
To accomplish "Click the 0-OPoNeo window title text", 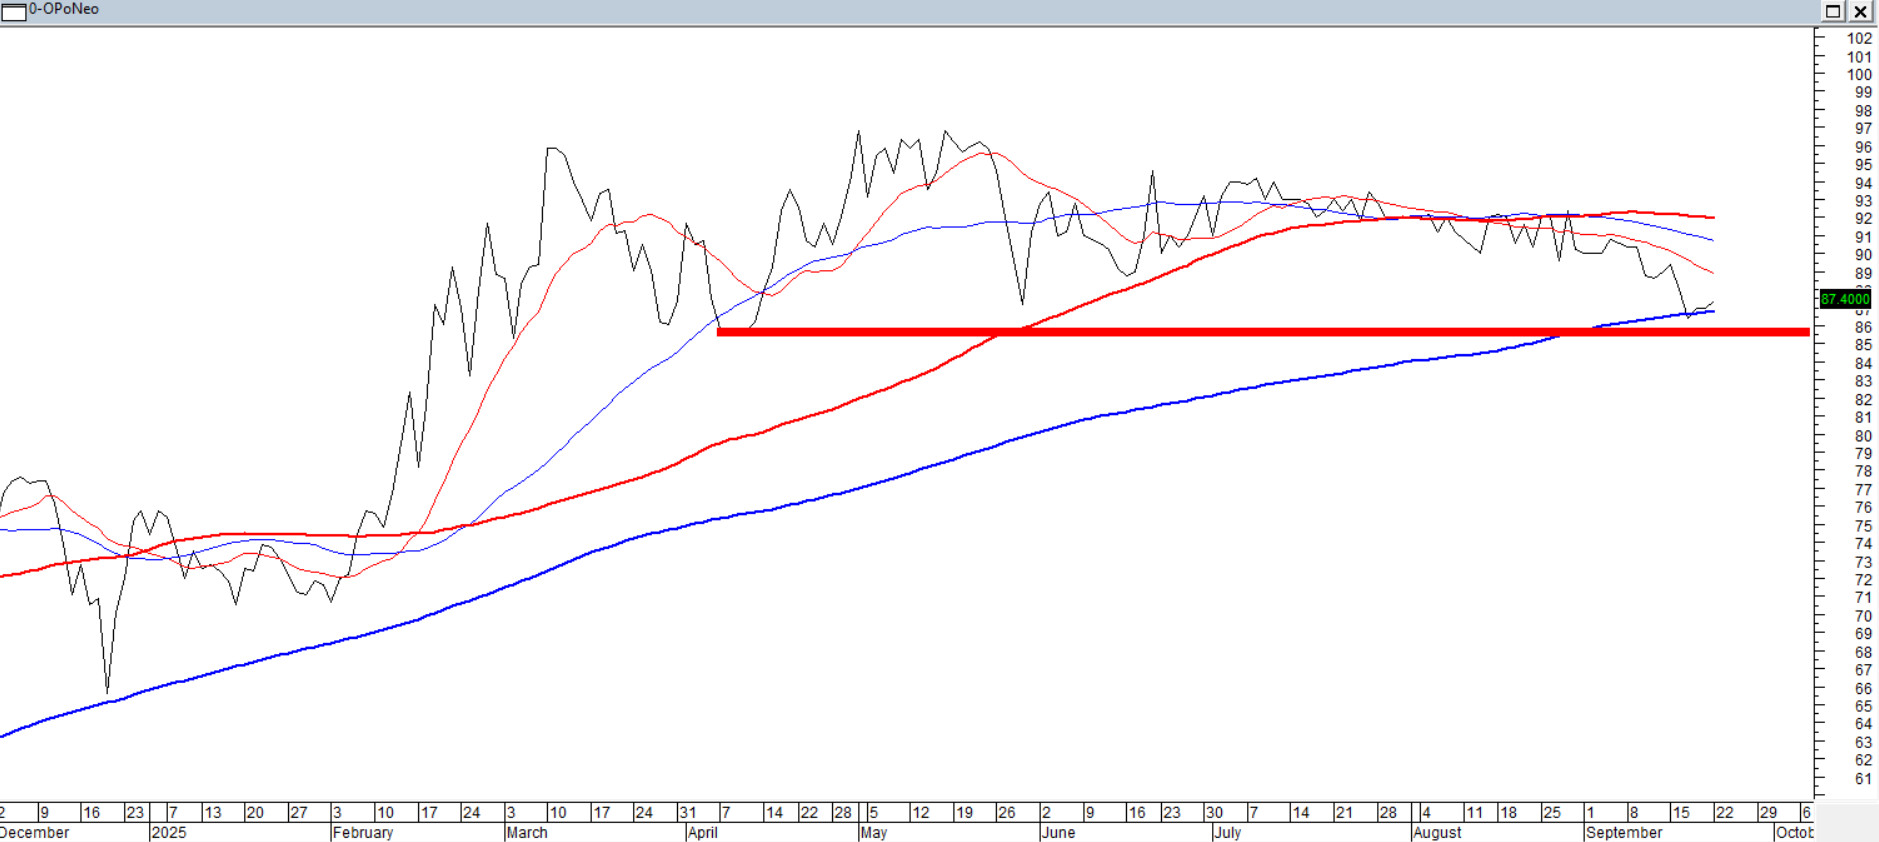I will [64, 9].
